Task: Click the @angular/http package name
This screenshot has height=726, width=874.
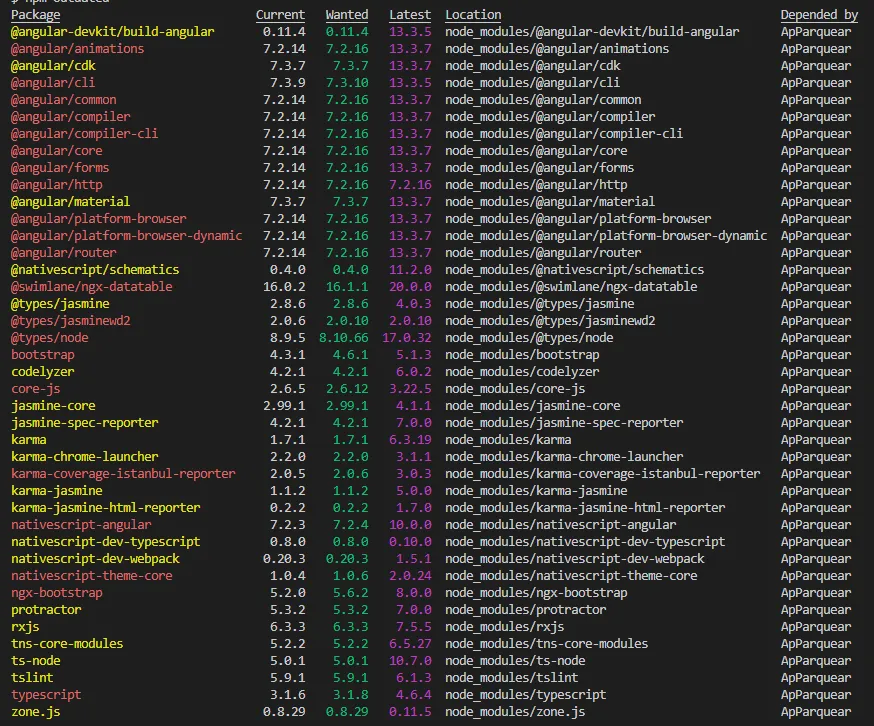Action: 57,185
